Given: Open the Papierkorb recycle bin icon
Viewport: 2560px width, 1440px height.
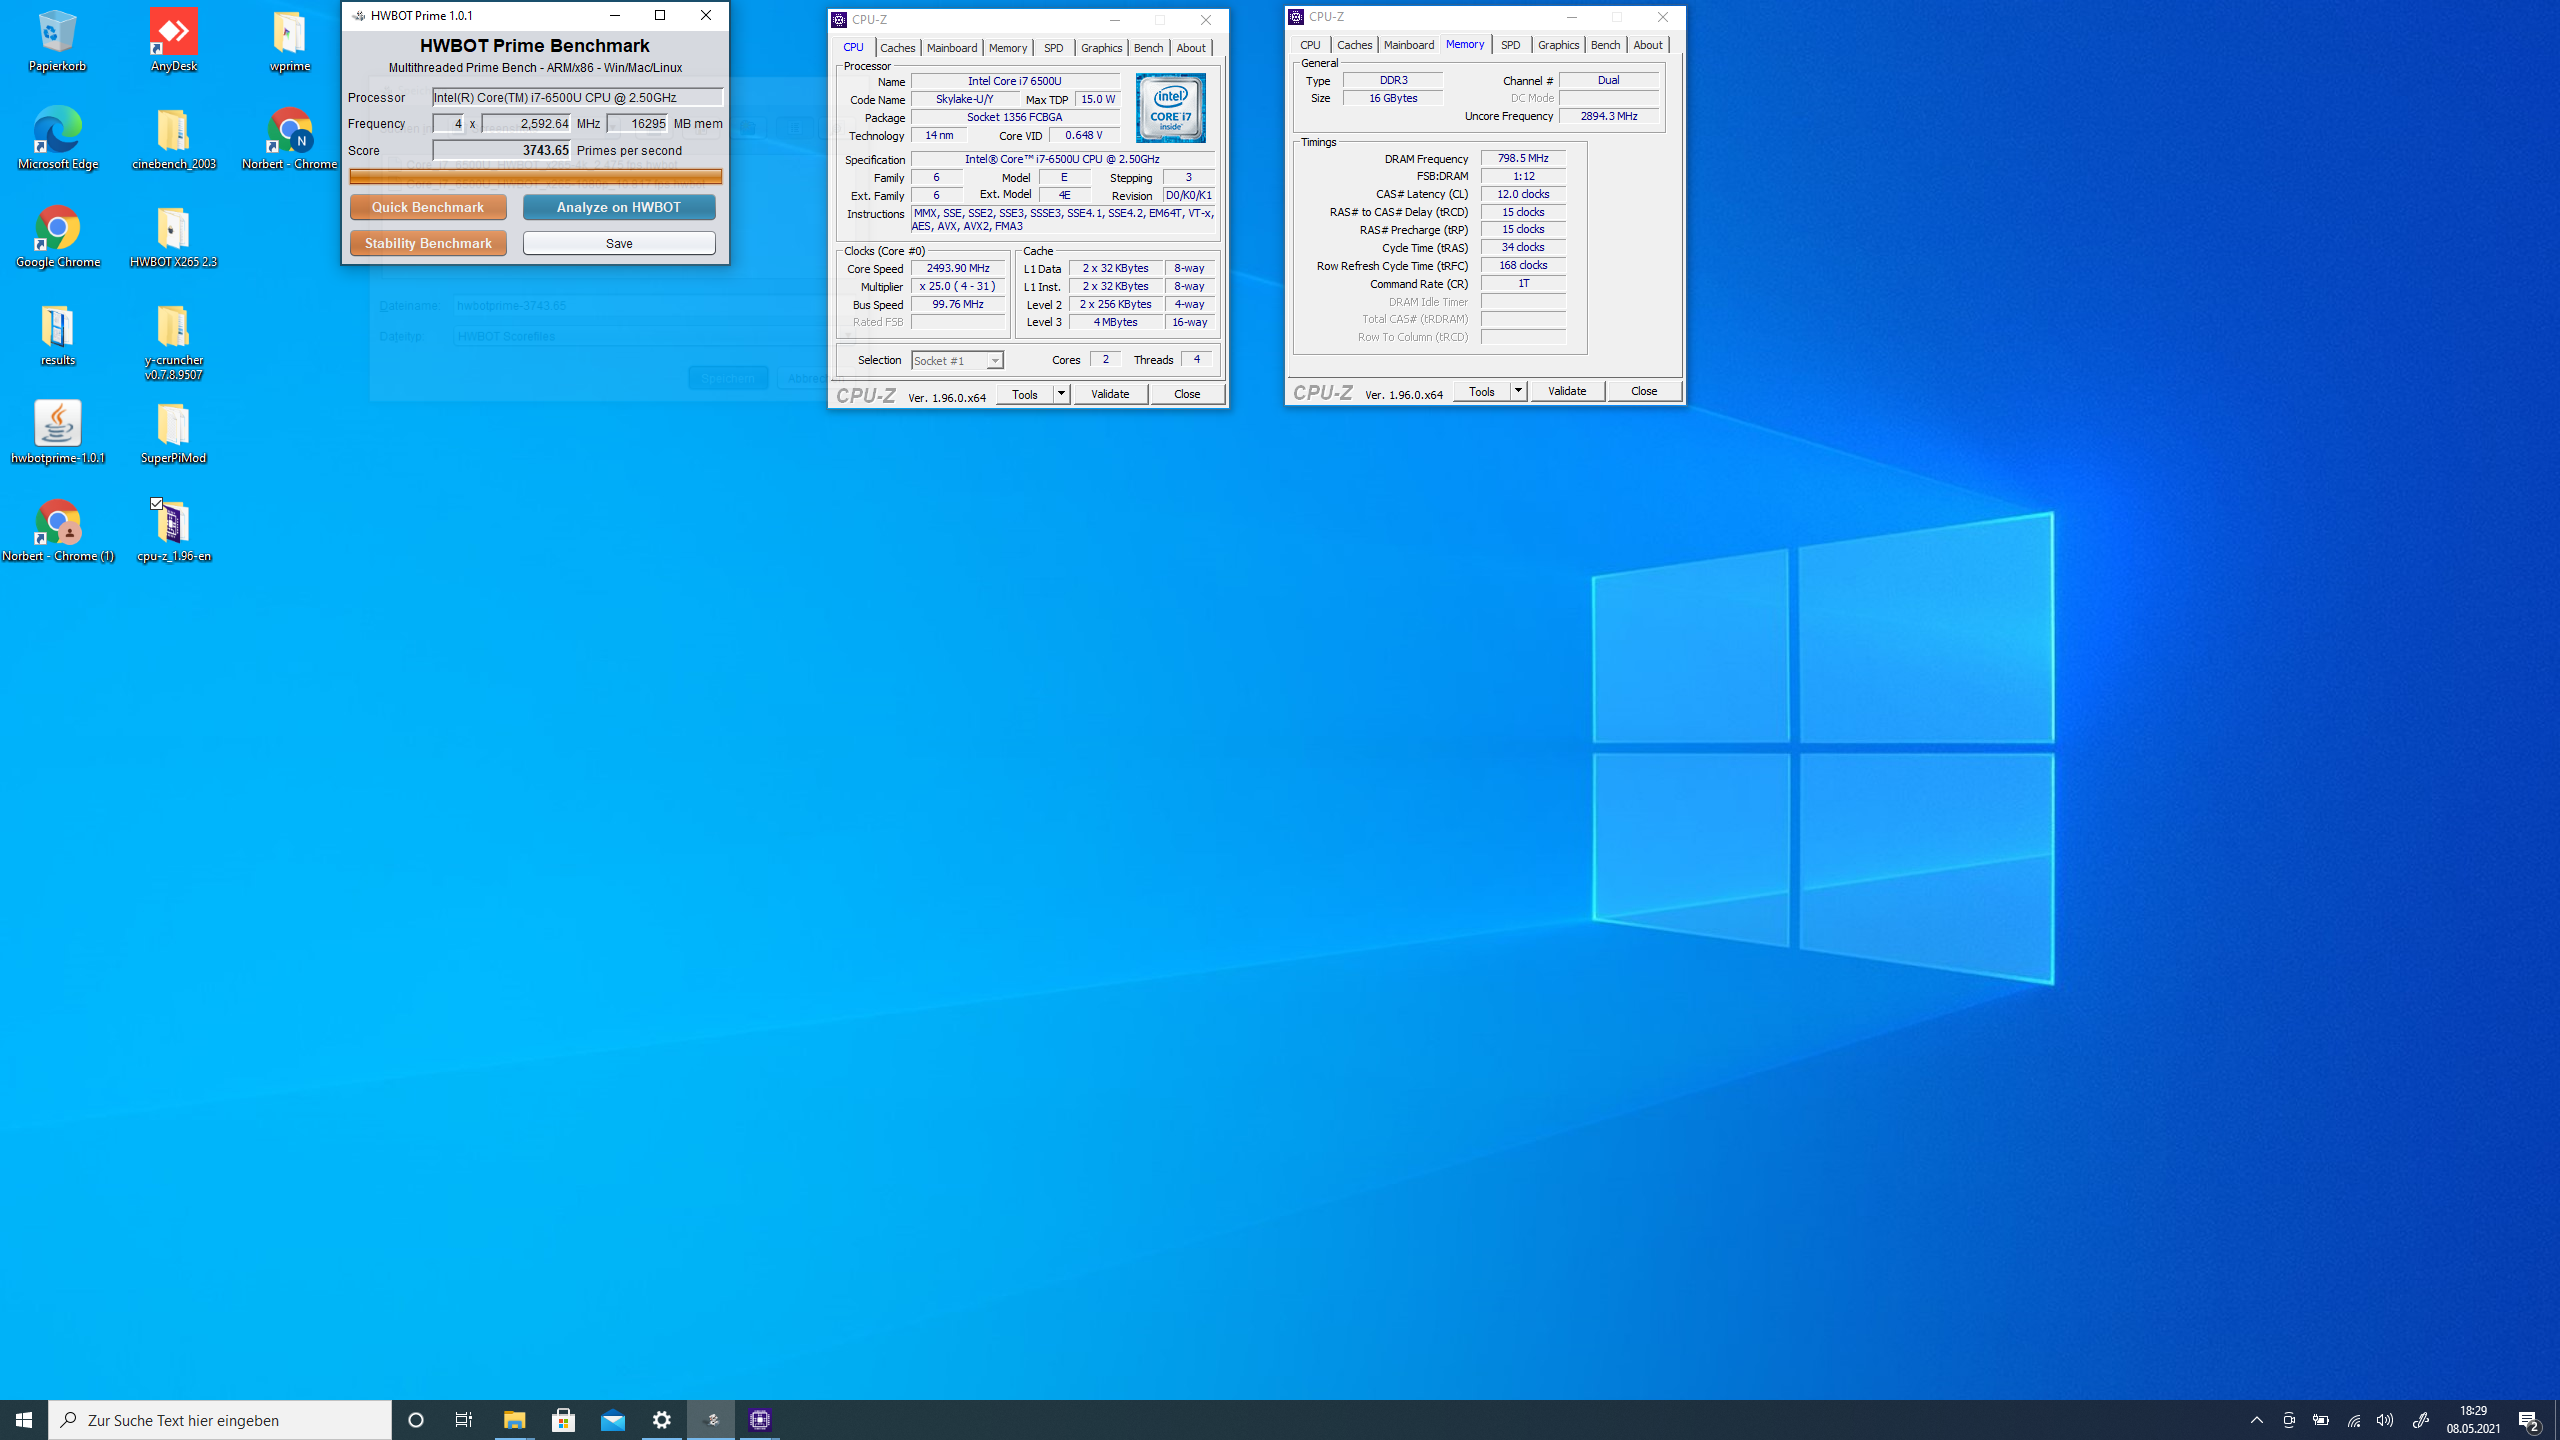Looking at the screenshot, I should [57, 40].
